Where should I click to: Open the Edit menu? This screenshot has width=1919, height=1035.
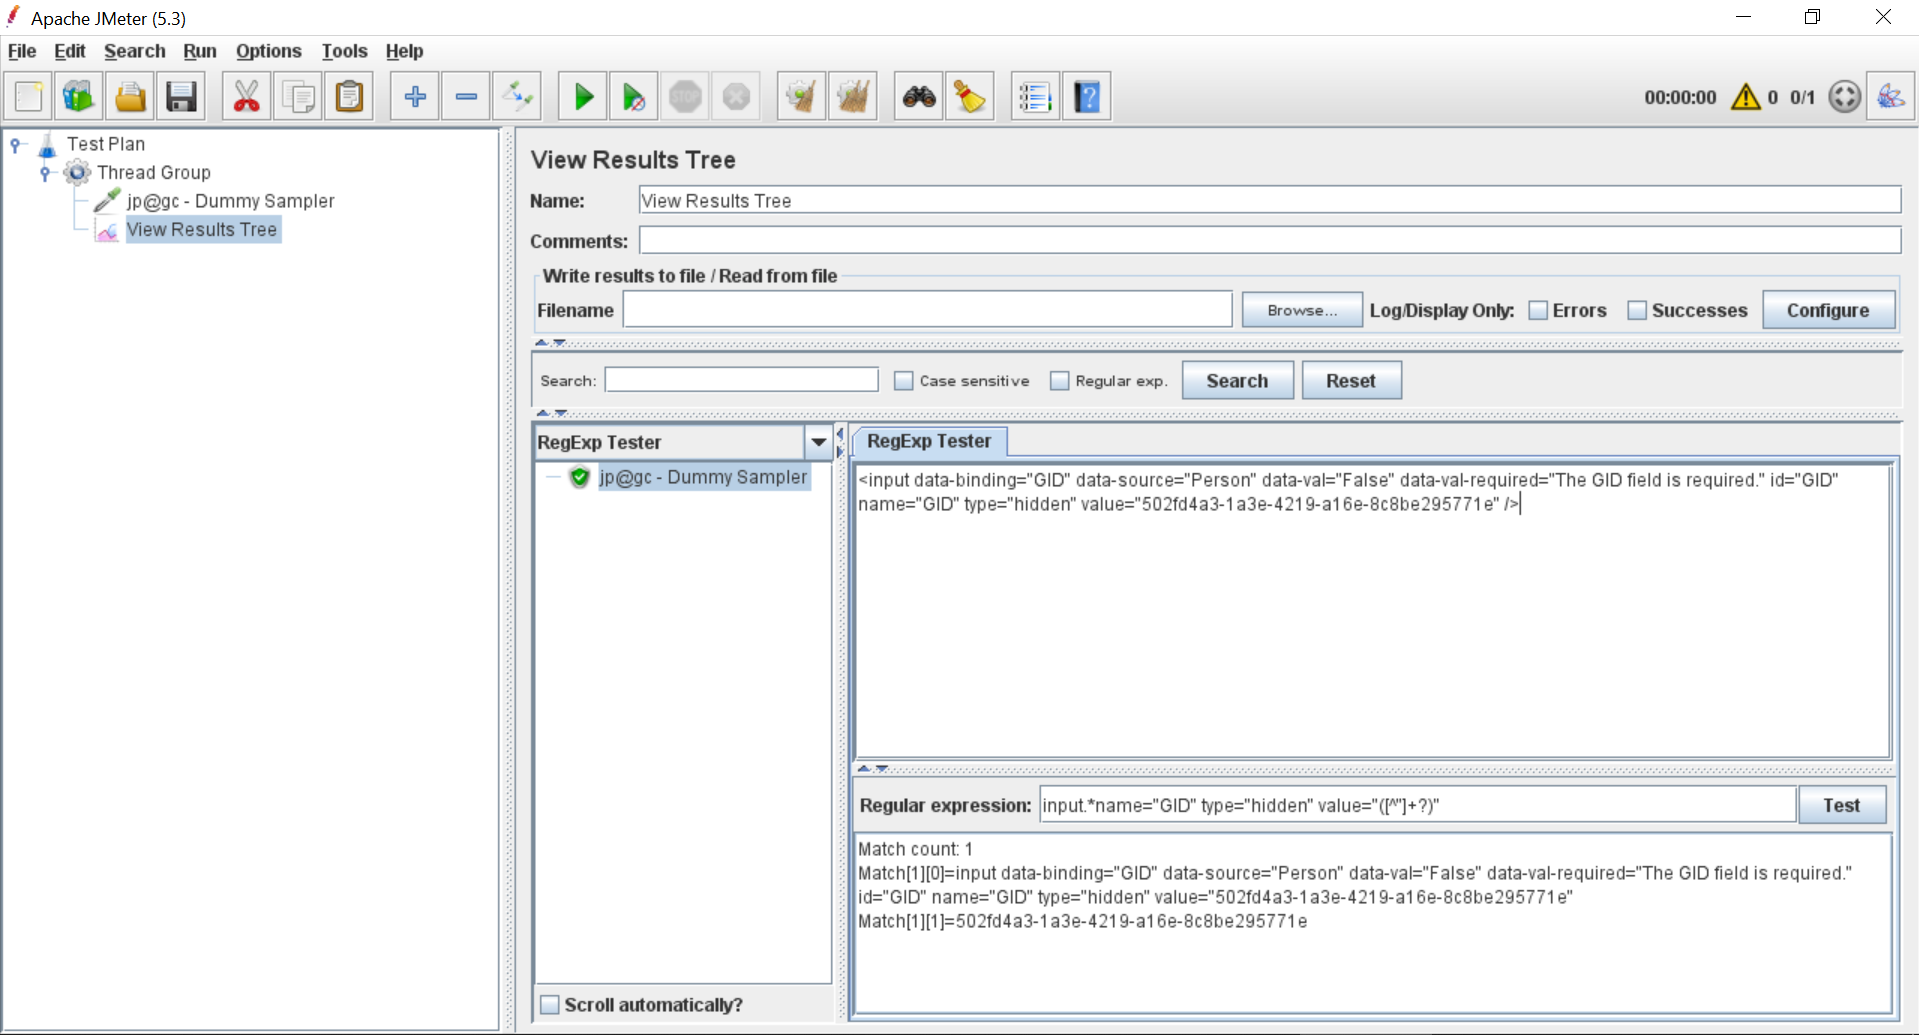[x=69, y=51]
